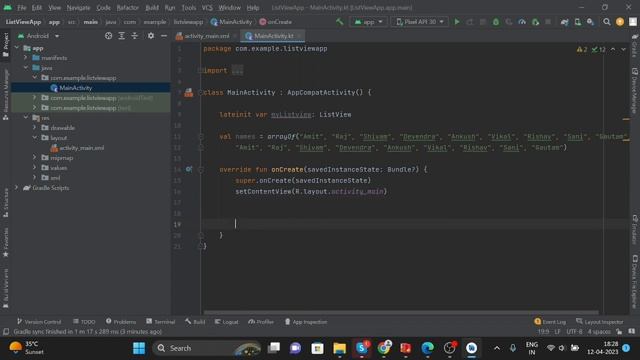Screen dimensions: 640x360
Task: Toggle the Structure sidebar tab
Action: coord(5,203)
